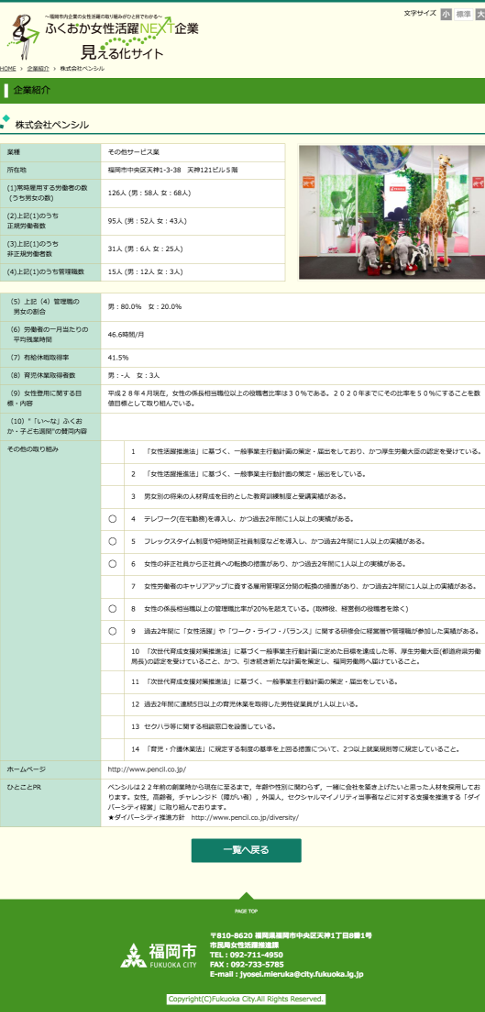Select item 7 キャリアアップ text
The width and height of the screenshot is (485, 1012).
305,586
